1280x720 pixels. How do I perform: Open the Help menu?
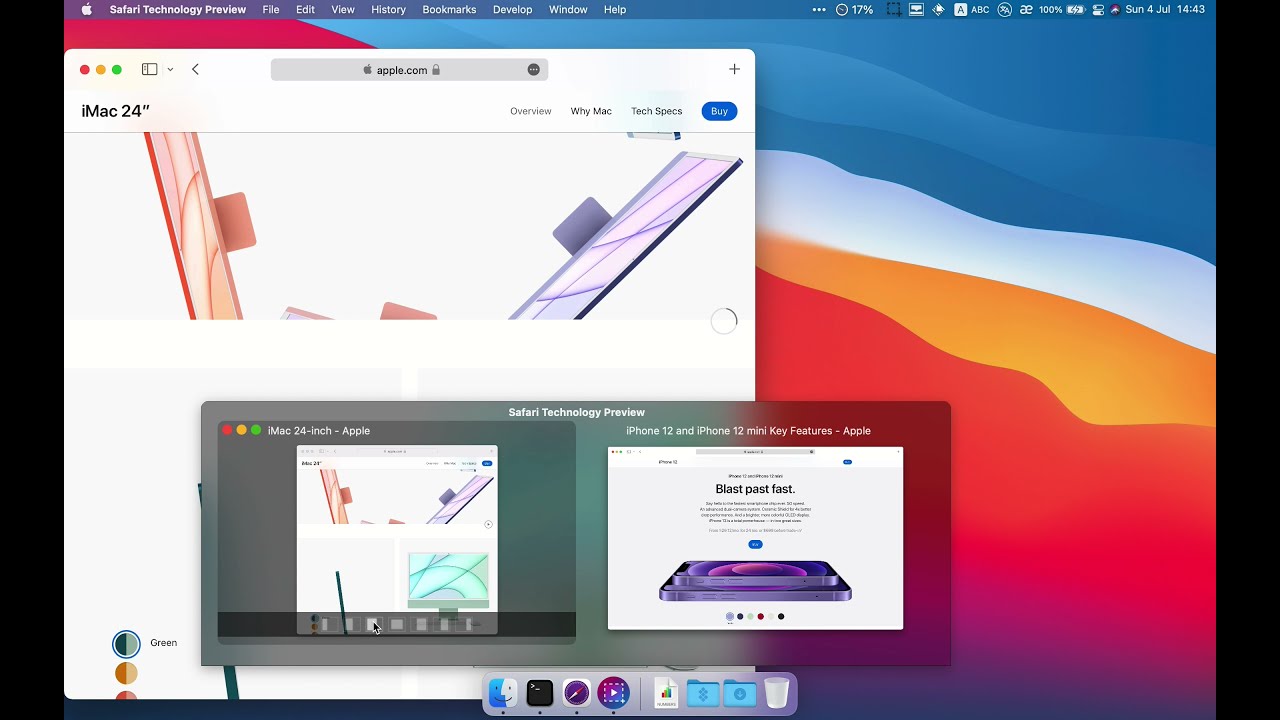[615, 10]
